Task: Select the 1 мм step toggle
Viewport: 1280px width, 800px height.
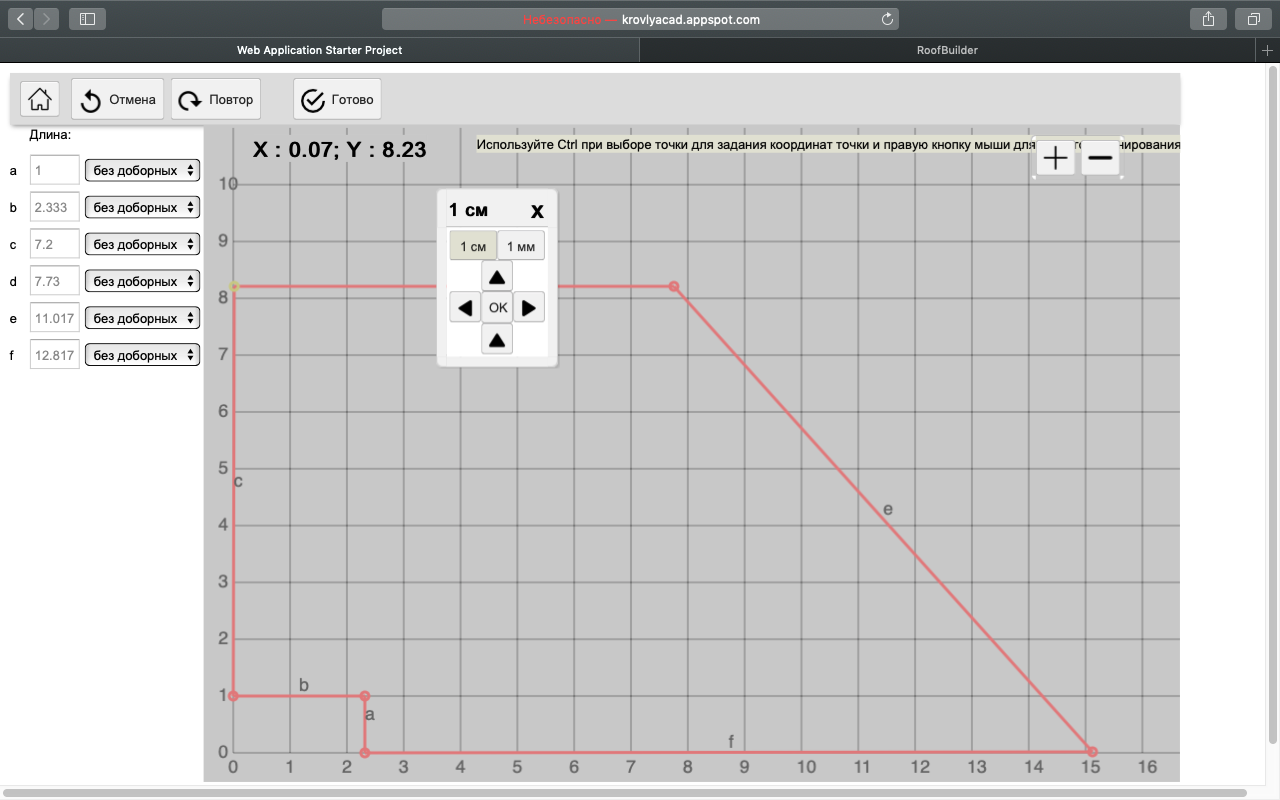Action: (521, 246)
